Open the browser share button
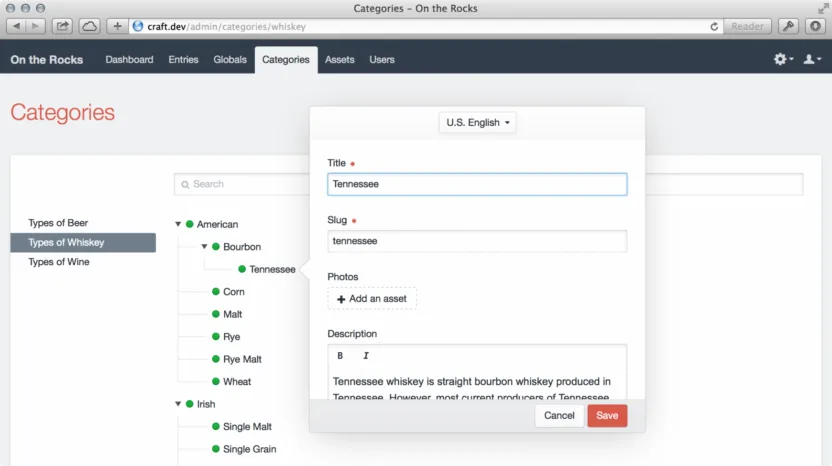 [62, 26]
